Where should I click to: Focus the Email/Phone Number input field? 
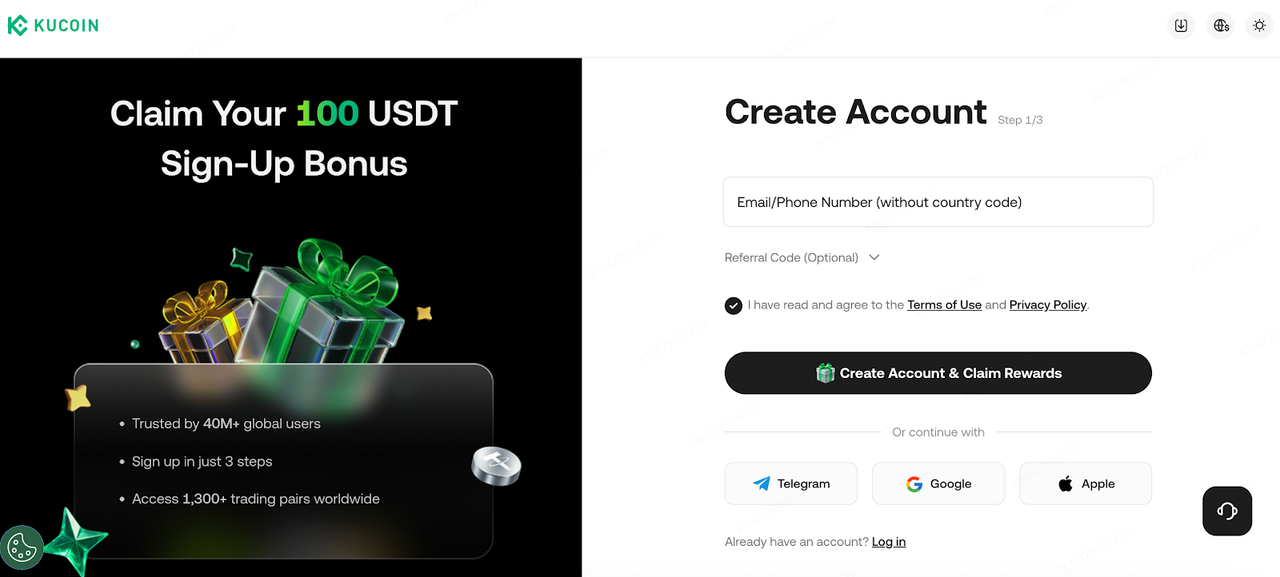[x=938, y=202]
